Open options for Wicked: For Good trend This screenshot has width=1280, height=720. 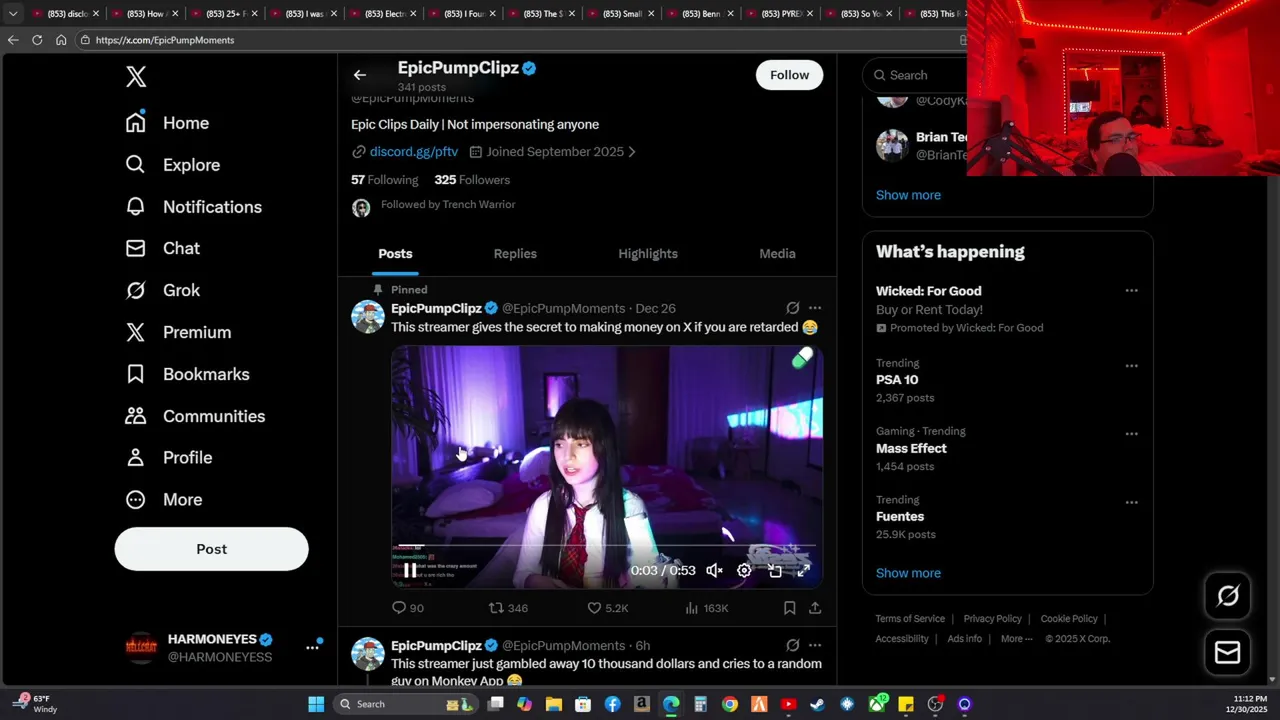click(1131, 291)
